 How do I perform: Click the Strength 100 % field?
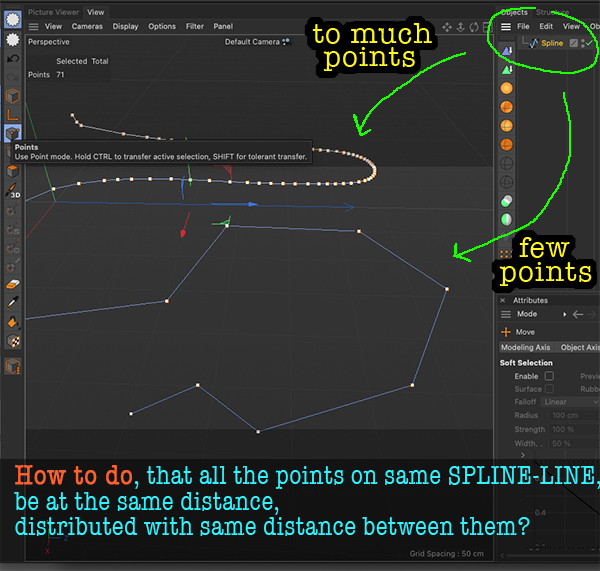click(573, 429)
